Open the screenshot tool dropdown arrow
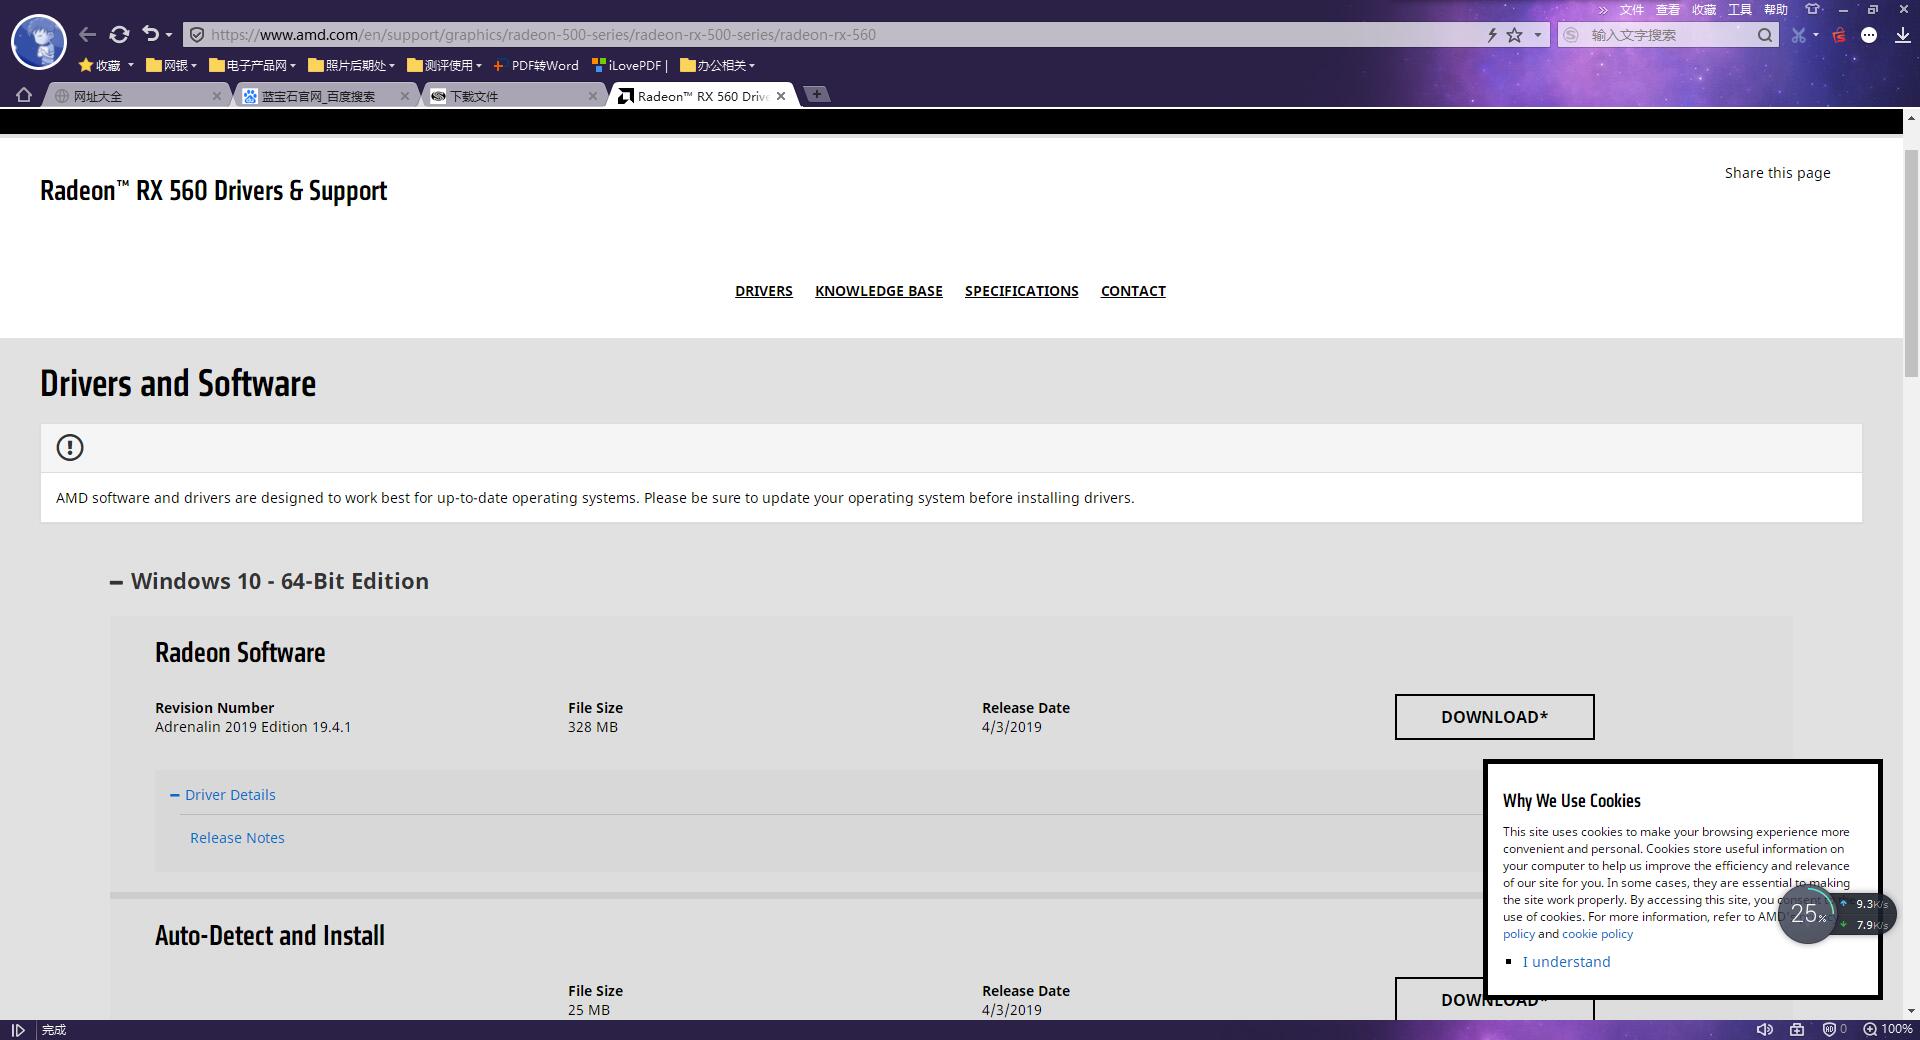Viewport: 1920px width, 1040px height. coord(1816,35)
